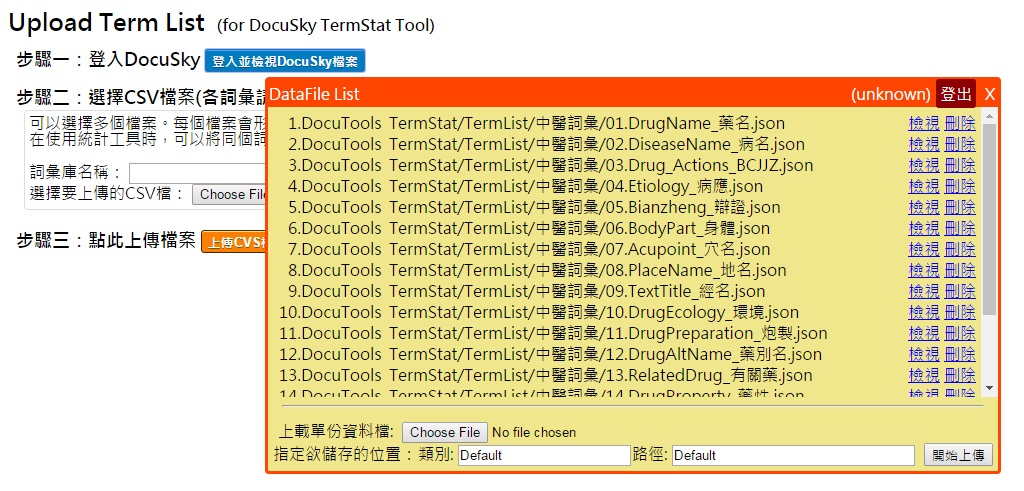Delete file 02.DiseaseName_病名.json via 刪除
Image resolution: width=1024 pixels, height=491 pixels.
point(960,144)
